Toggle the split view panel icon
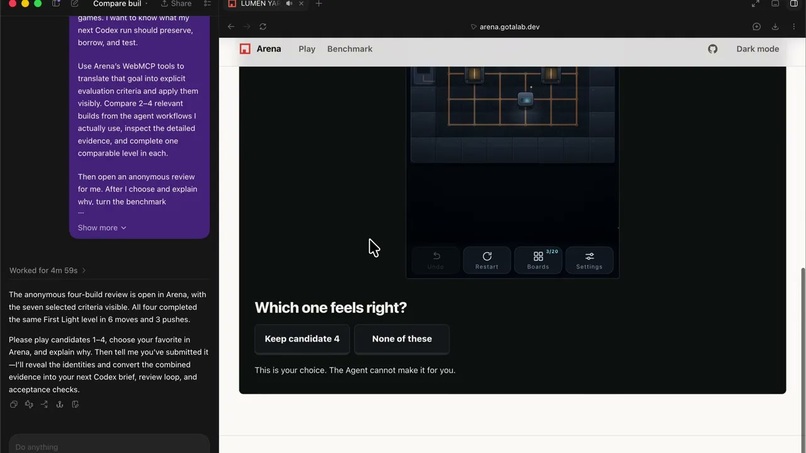 point(794,4)
